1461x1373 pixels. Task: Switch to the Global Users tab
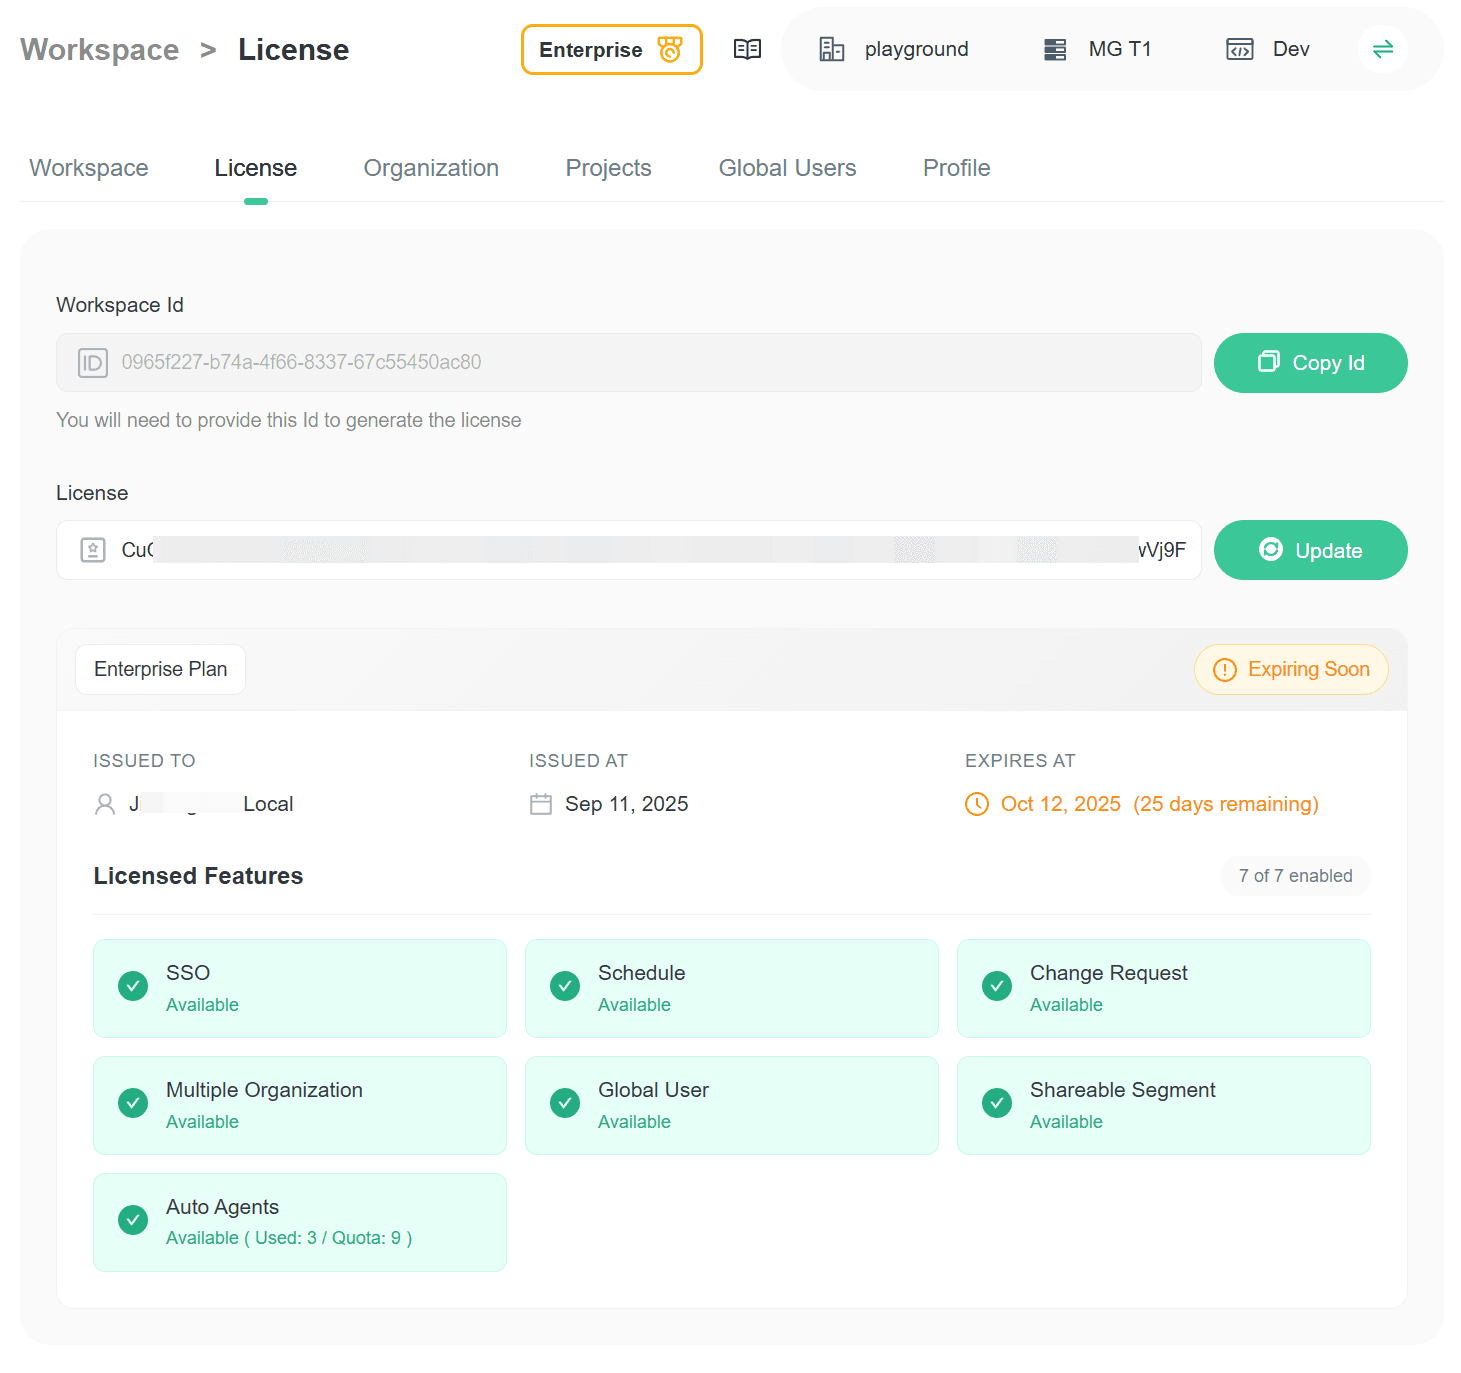tap(787, 168)
